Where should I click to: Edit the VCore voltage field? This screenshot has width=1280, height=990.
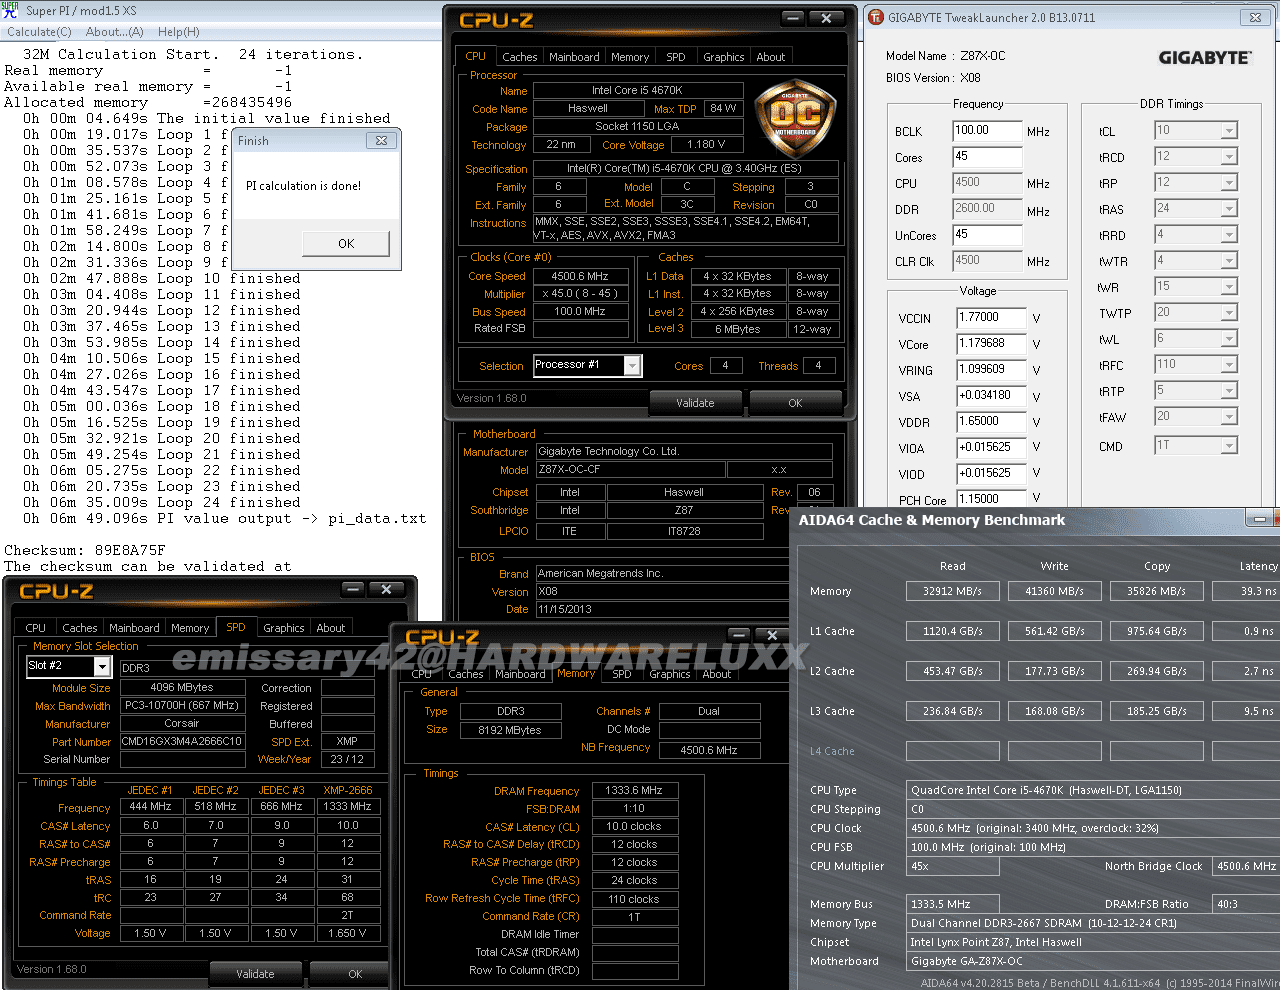point(991,344)
